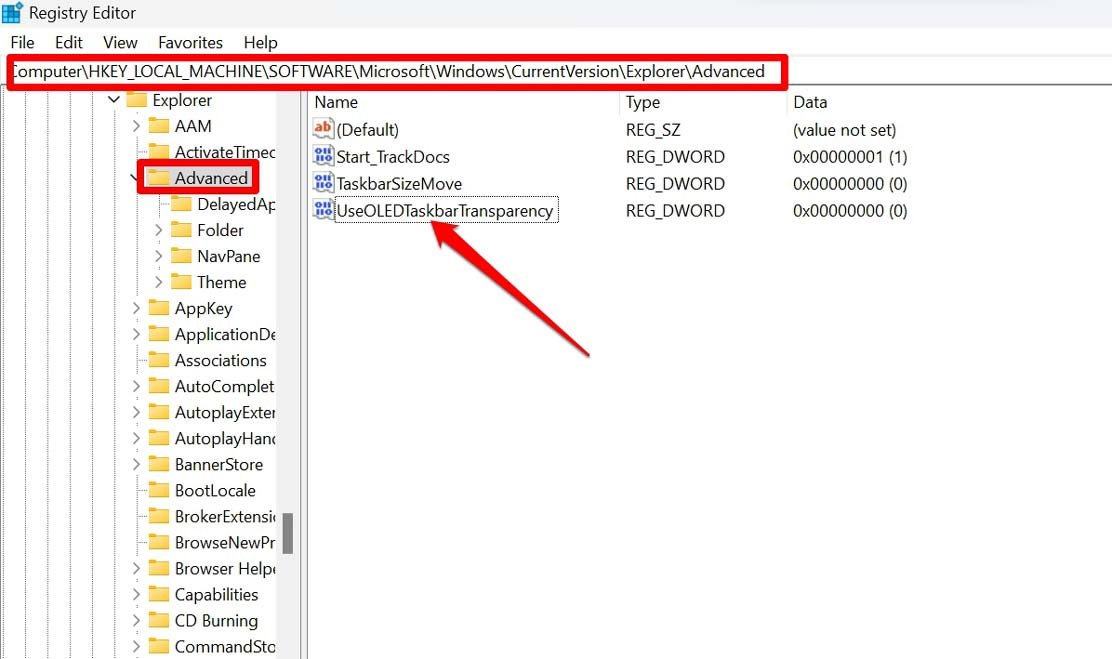Image resolution: width=1112 pixels, height=659 pixels.
Task: Expand the AAM key chevron
Action: (137, 126)
